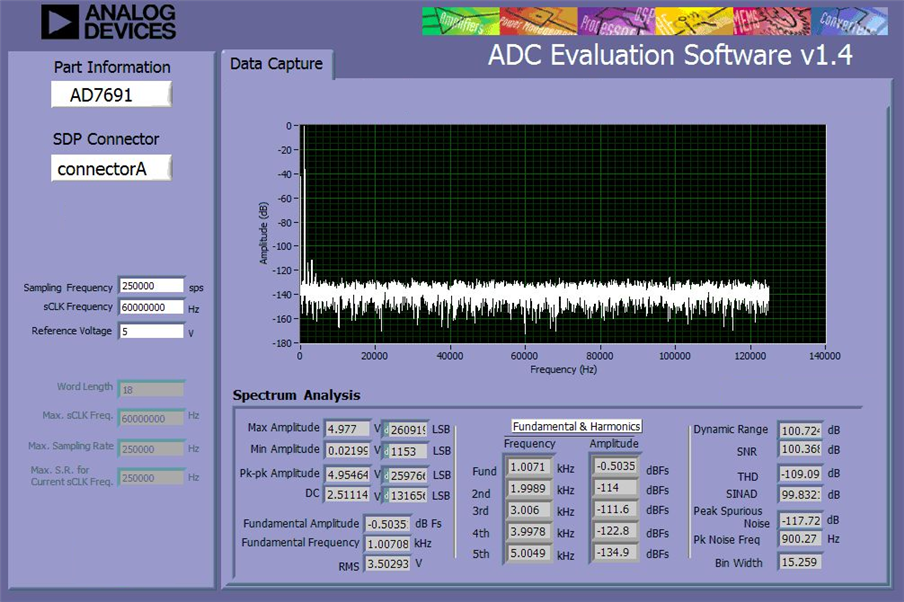This screenshot has width=904, height=602.
Task: Select the Fundamental & Harmonics selector
Action: tap(577, 426)
